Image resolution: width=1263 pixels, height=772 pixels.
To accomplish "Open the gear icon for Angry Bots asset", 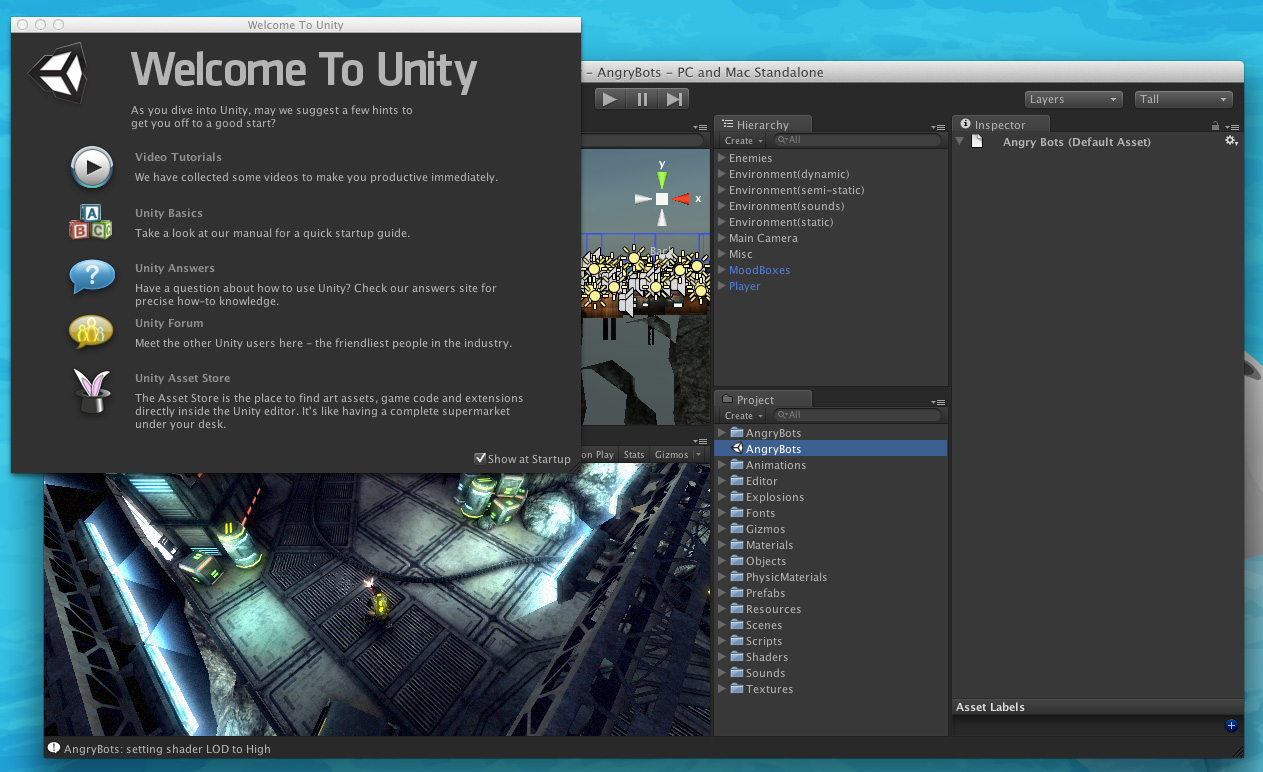I will [x=1231, y=141].
